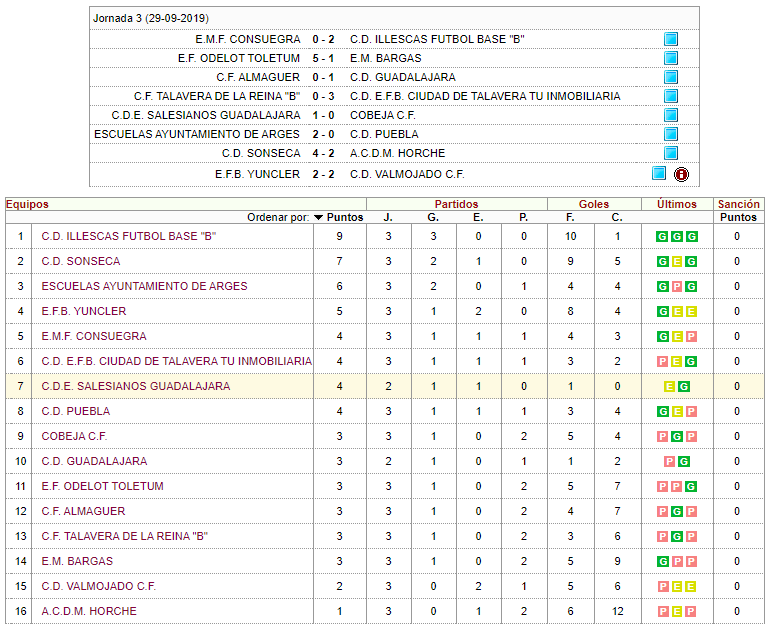Open match report icon for Talavera de la Reina B game
The width and height of the screenshot is (767, 631).
671,96
